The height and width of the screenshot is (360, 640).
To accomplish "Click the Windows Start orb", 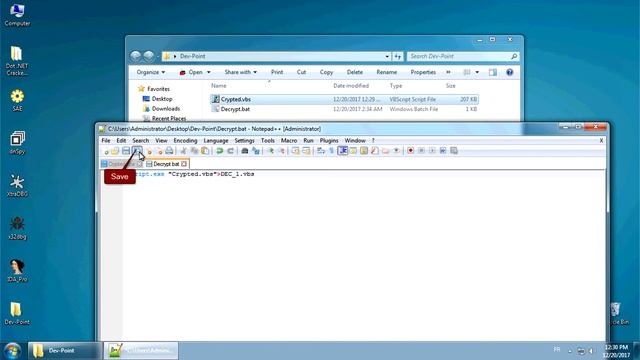I will [12, 351].
